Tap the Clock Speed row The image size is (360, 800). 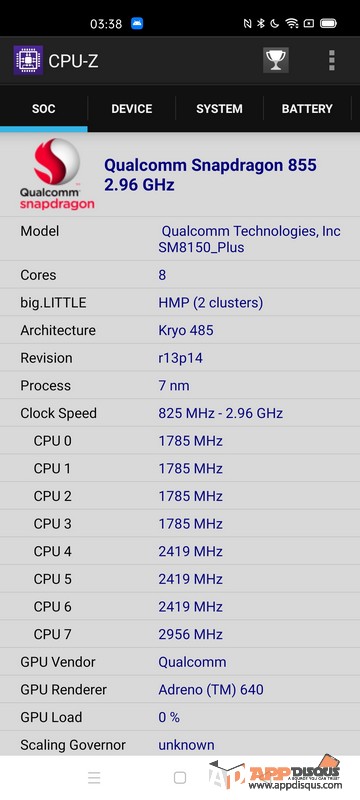click(180, 413)
